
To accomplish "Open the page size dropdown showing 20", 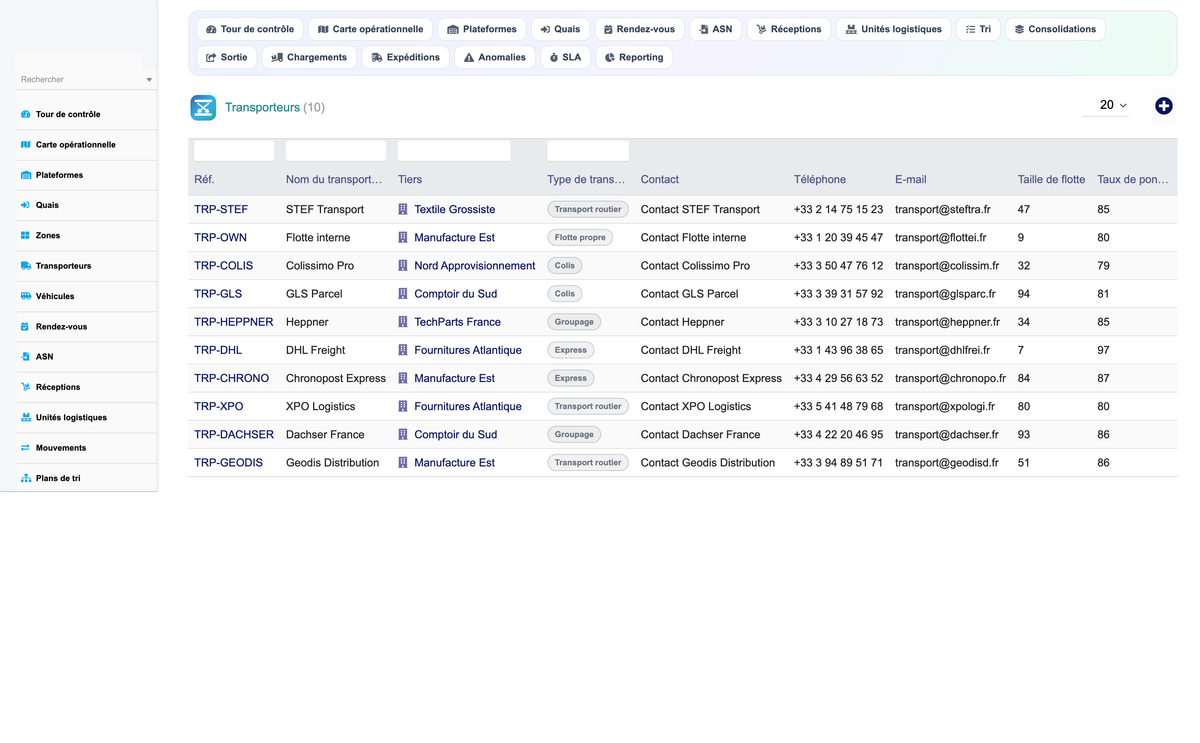I will [1106, 105].
